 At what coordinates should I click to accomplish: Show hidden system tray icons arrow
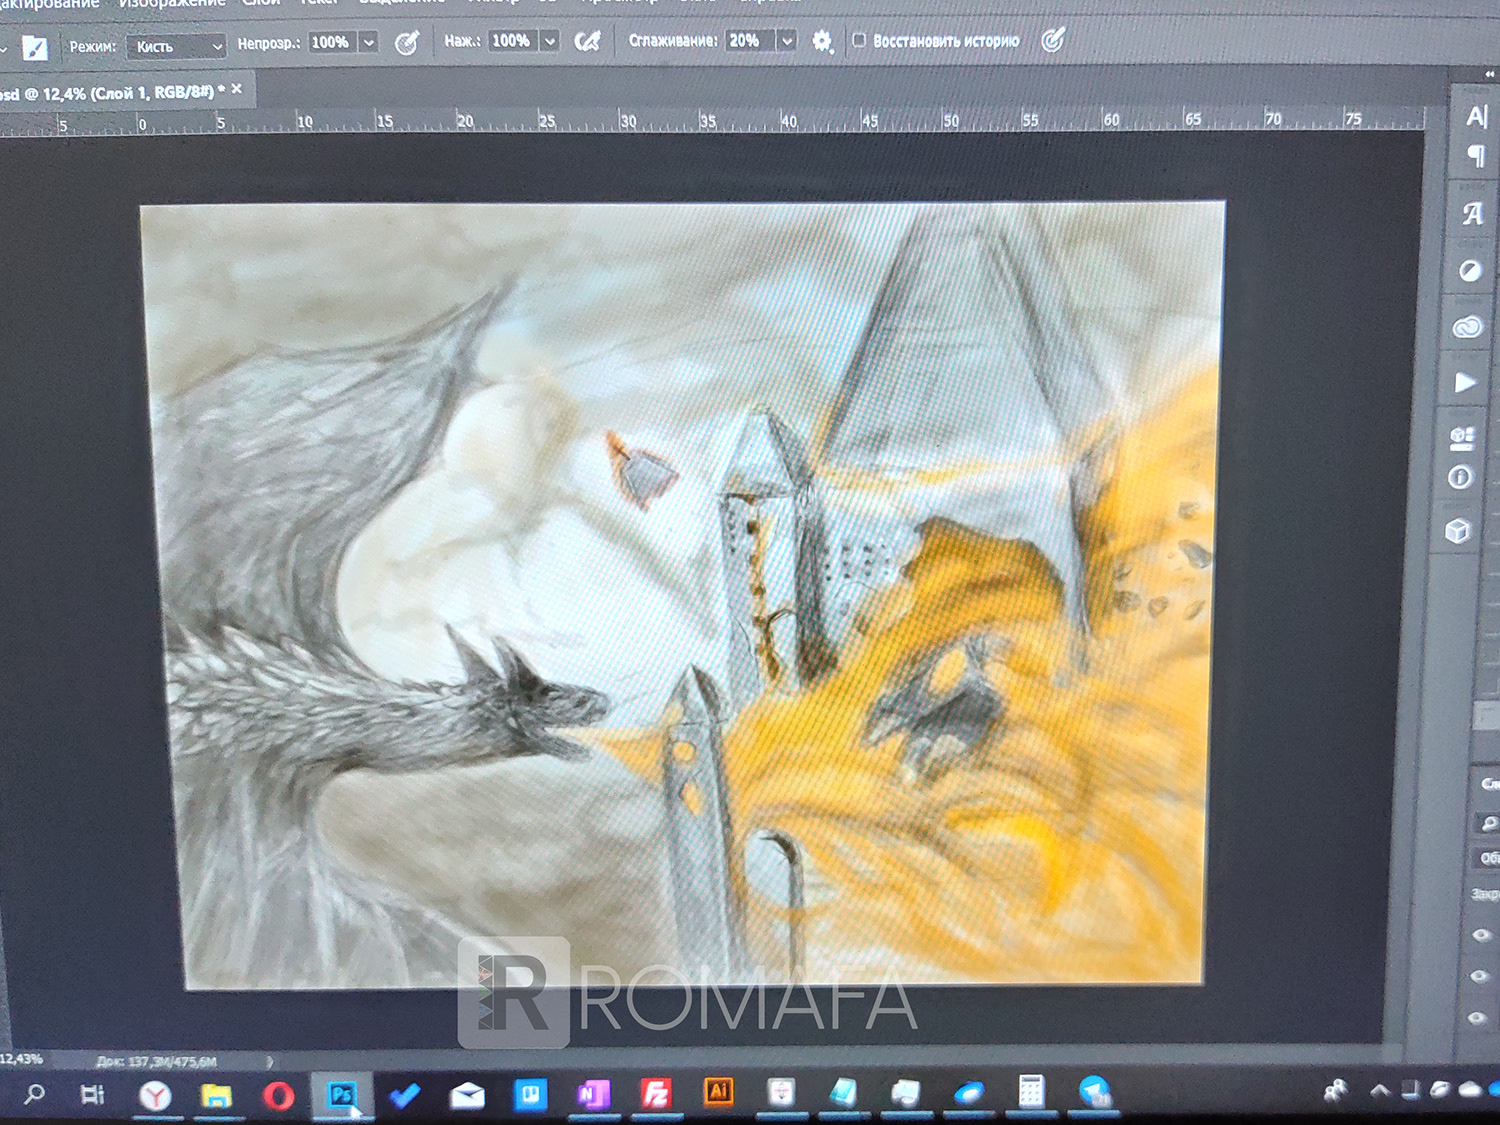1379,1091
